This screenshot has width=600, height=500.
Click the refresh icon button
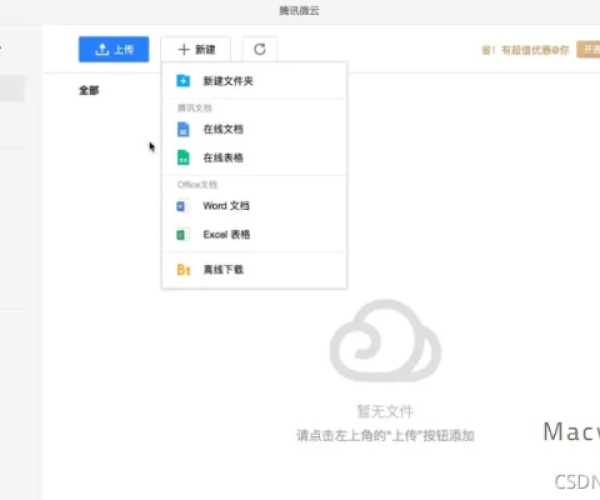click(259, 49)
